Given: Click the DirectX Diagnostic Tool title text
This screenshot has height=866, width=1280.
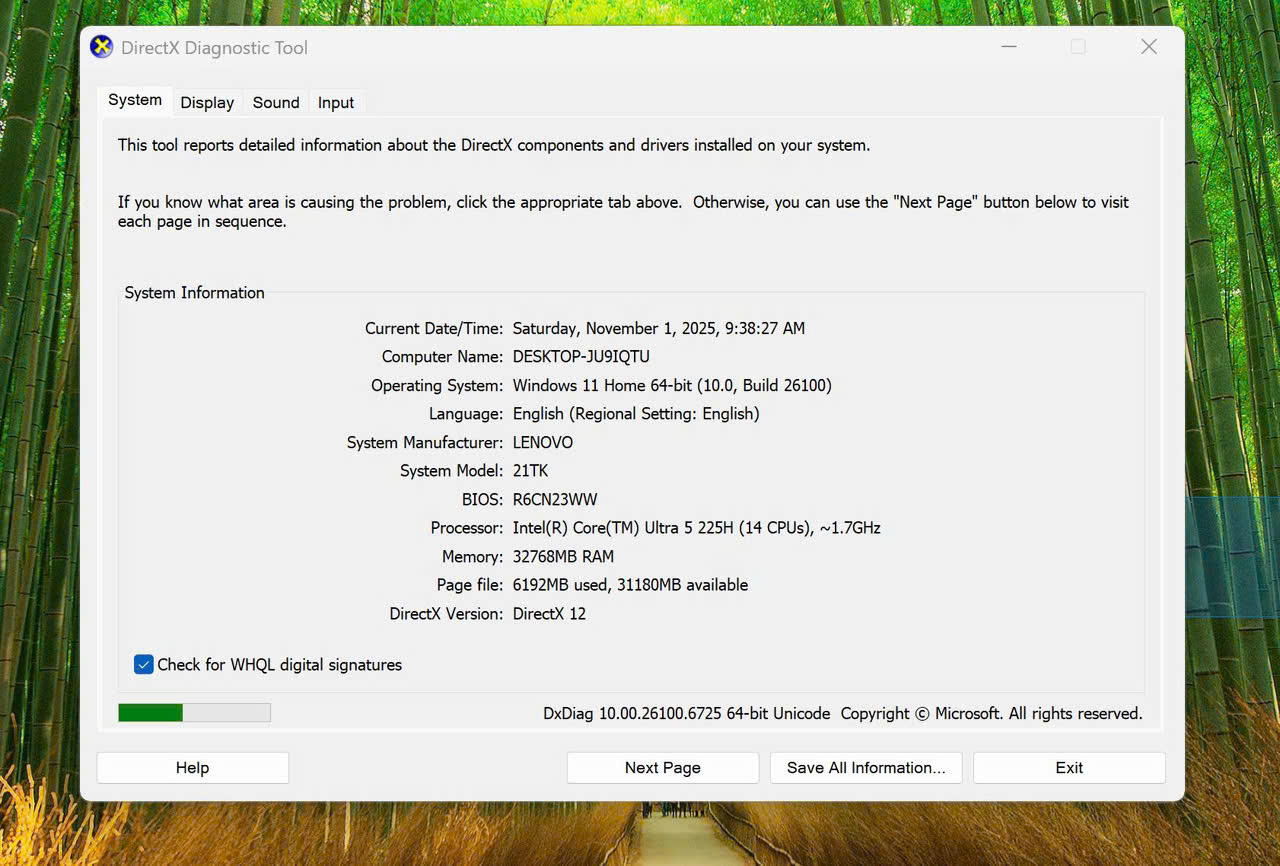Looking at the screenshot, I should [214, 48].
